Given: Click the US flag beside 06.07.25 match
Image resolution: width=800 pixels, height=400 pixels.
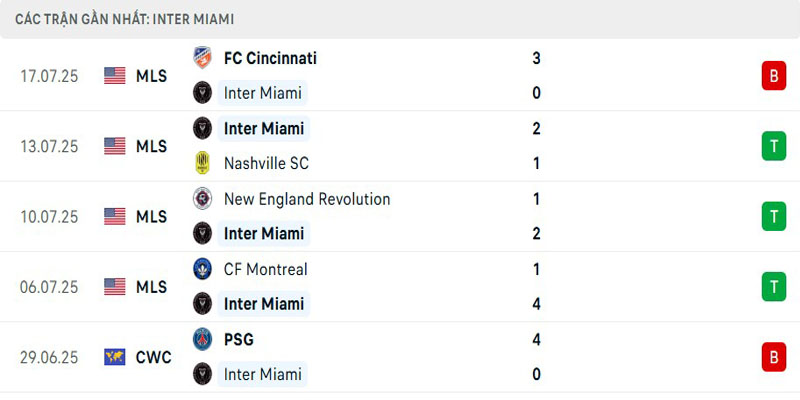Looking at the screenshot, I should [115, 287].
